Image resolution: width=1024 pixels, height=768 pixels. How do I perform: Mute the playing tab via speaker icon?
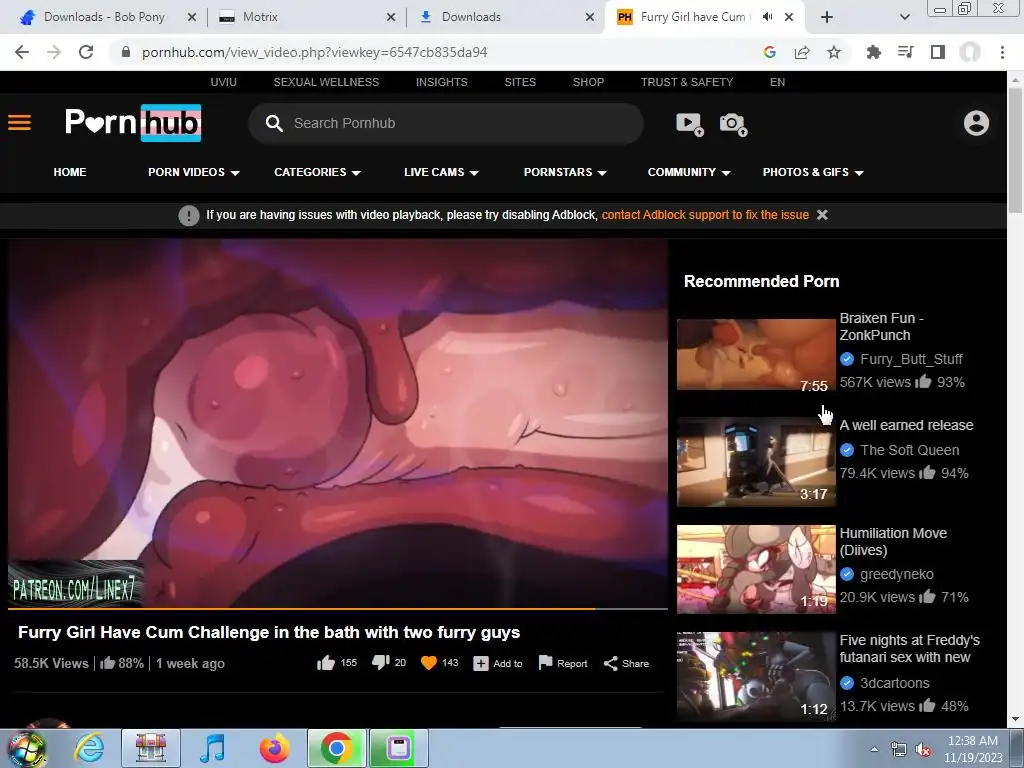(x=768, y=17)
